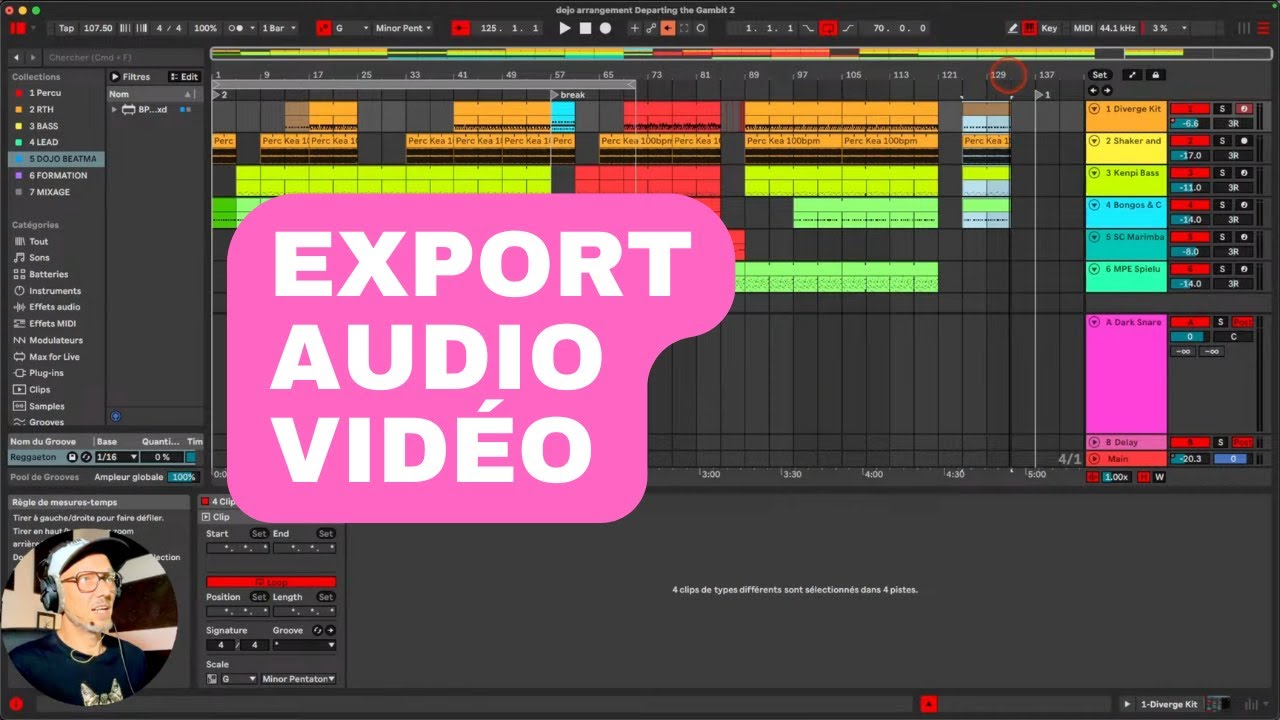Toggle the automation arm icon
The width and height of the screenshot is (1280, 720).
(651, 28)
